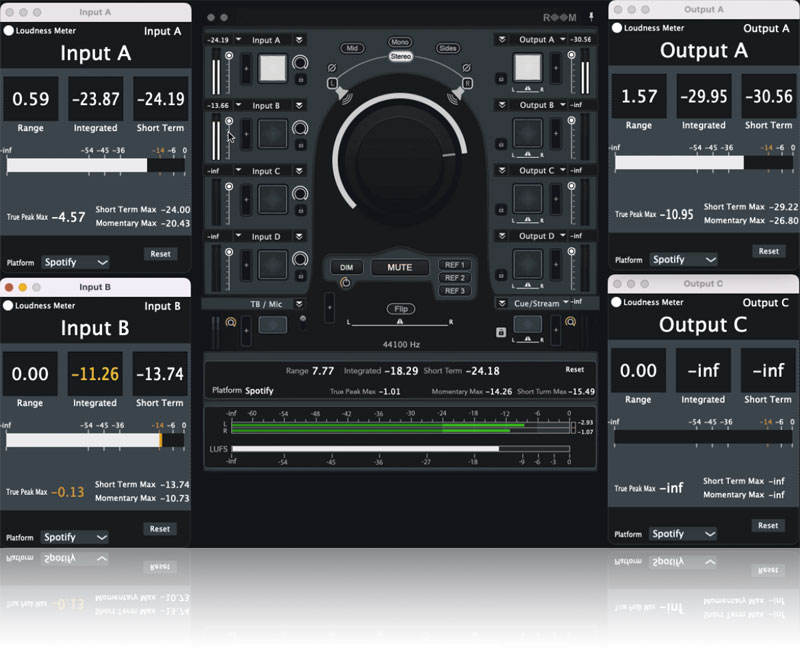Click the pin icon beside the ROOM logo
Screen dimensions: 800x648
591,17
